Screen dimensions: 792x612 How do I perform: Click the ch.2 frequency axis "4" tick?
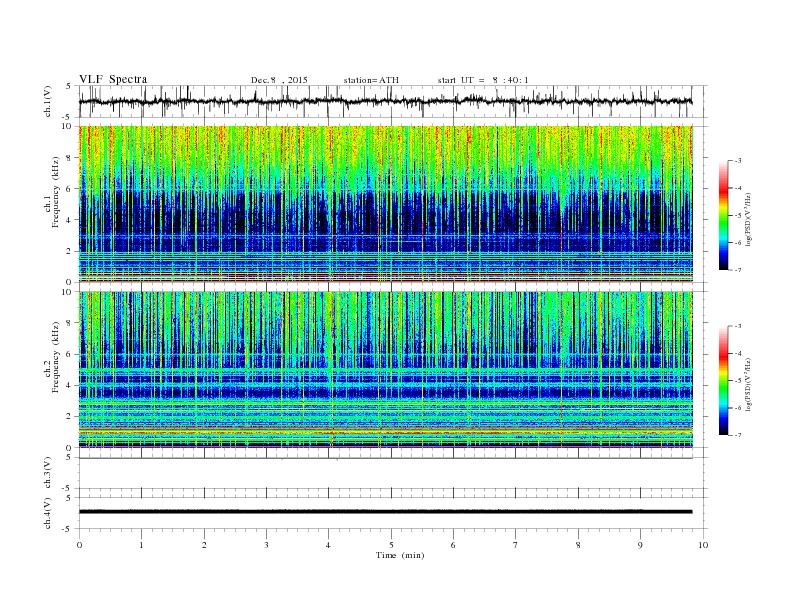70,385
